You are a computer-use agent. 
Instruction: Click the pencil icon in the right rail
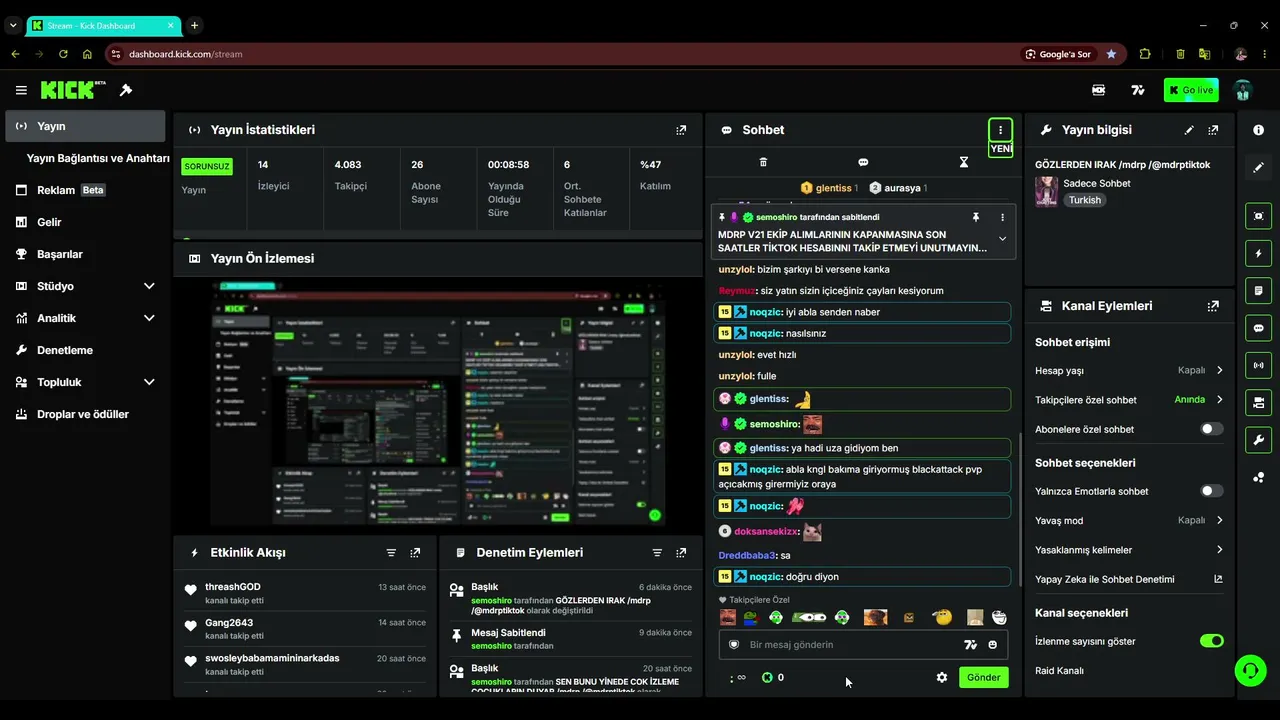(x=1258, y=168)
